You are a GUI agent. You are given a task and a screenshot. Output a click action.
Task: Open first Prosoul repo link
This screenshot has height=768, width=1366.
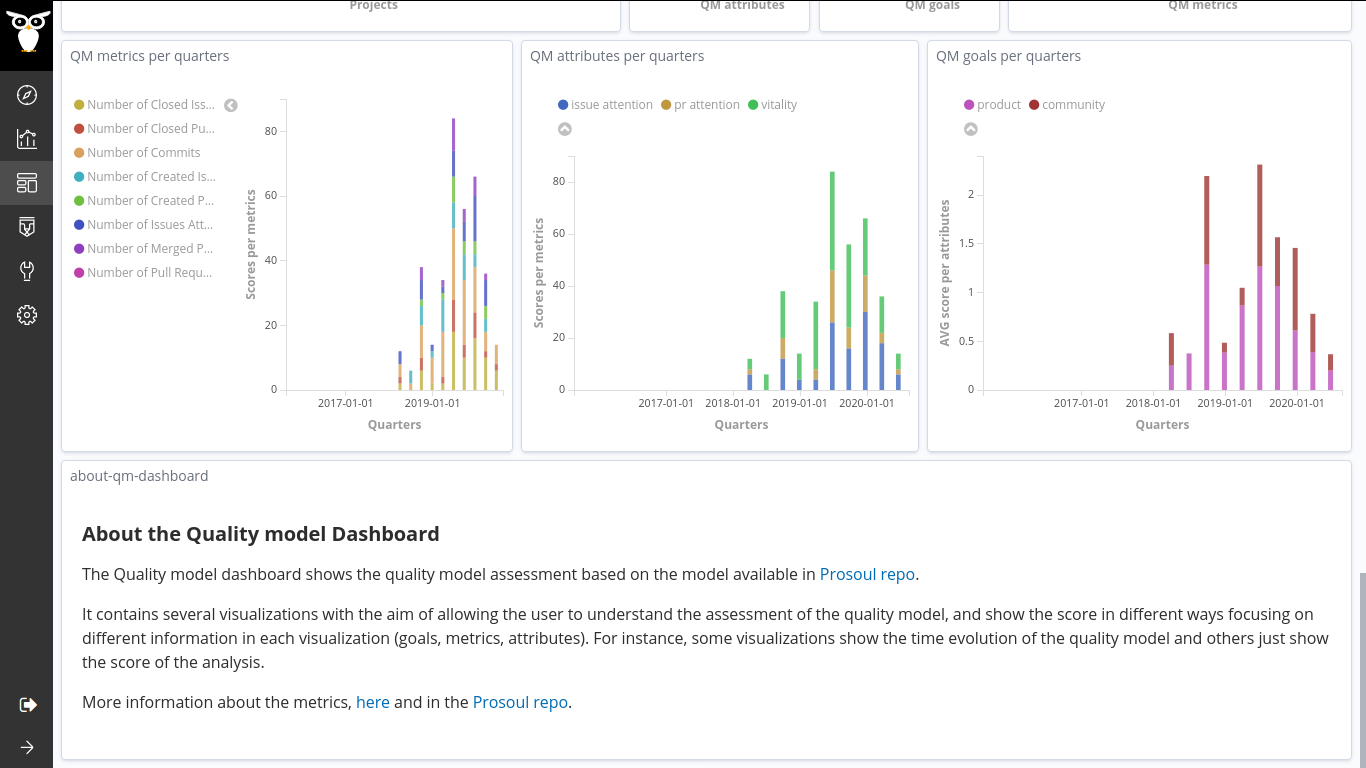[867, 574]
